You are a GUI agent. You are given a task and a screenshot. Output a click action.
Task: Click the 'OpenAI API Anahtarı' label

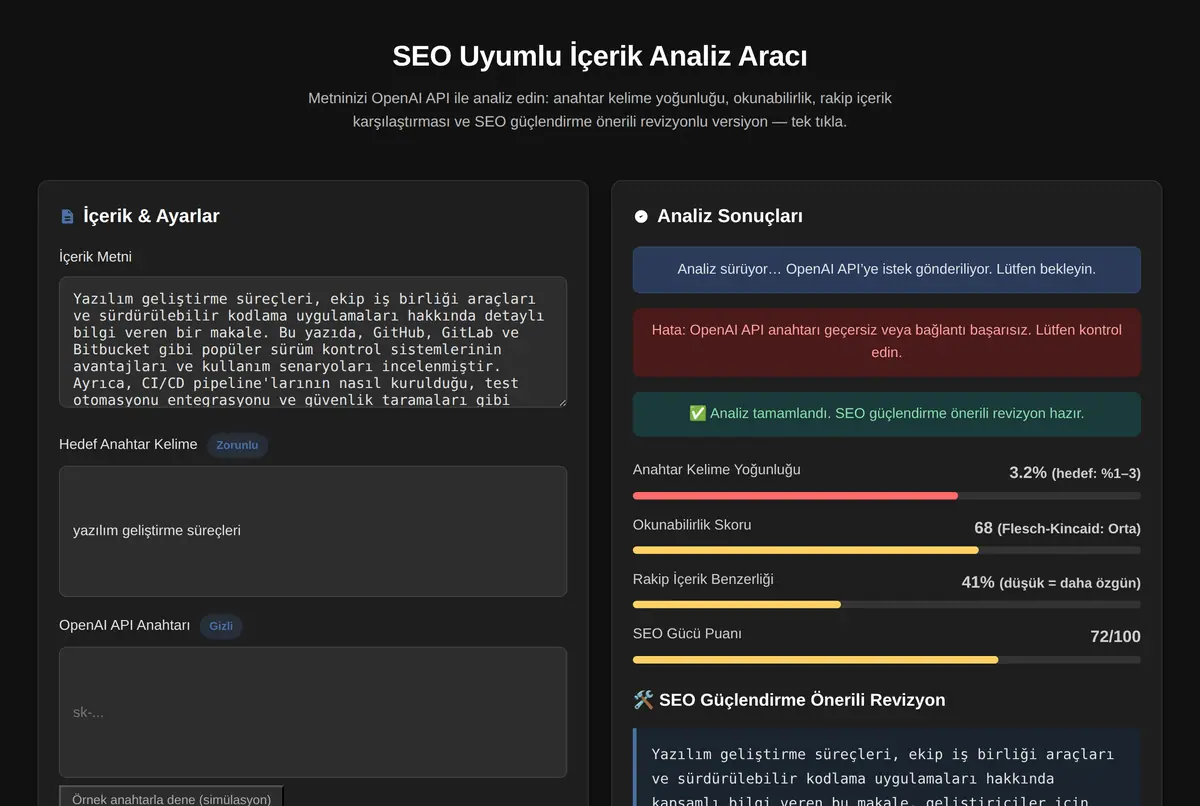click(125, 625)
